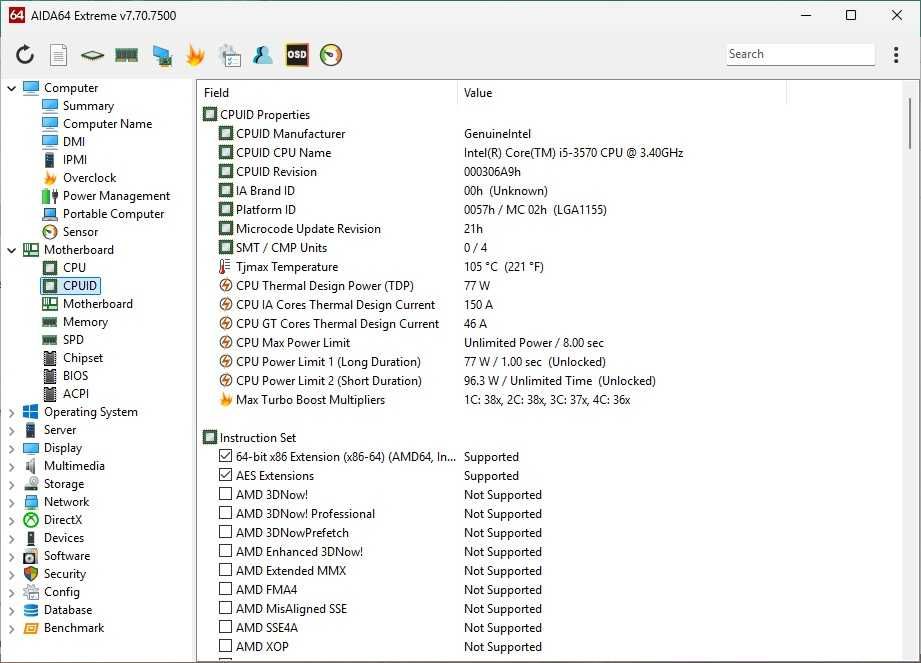
Task: Click the user account toolbar icon
Action: tap(263, 55)
